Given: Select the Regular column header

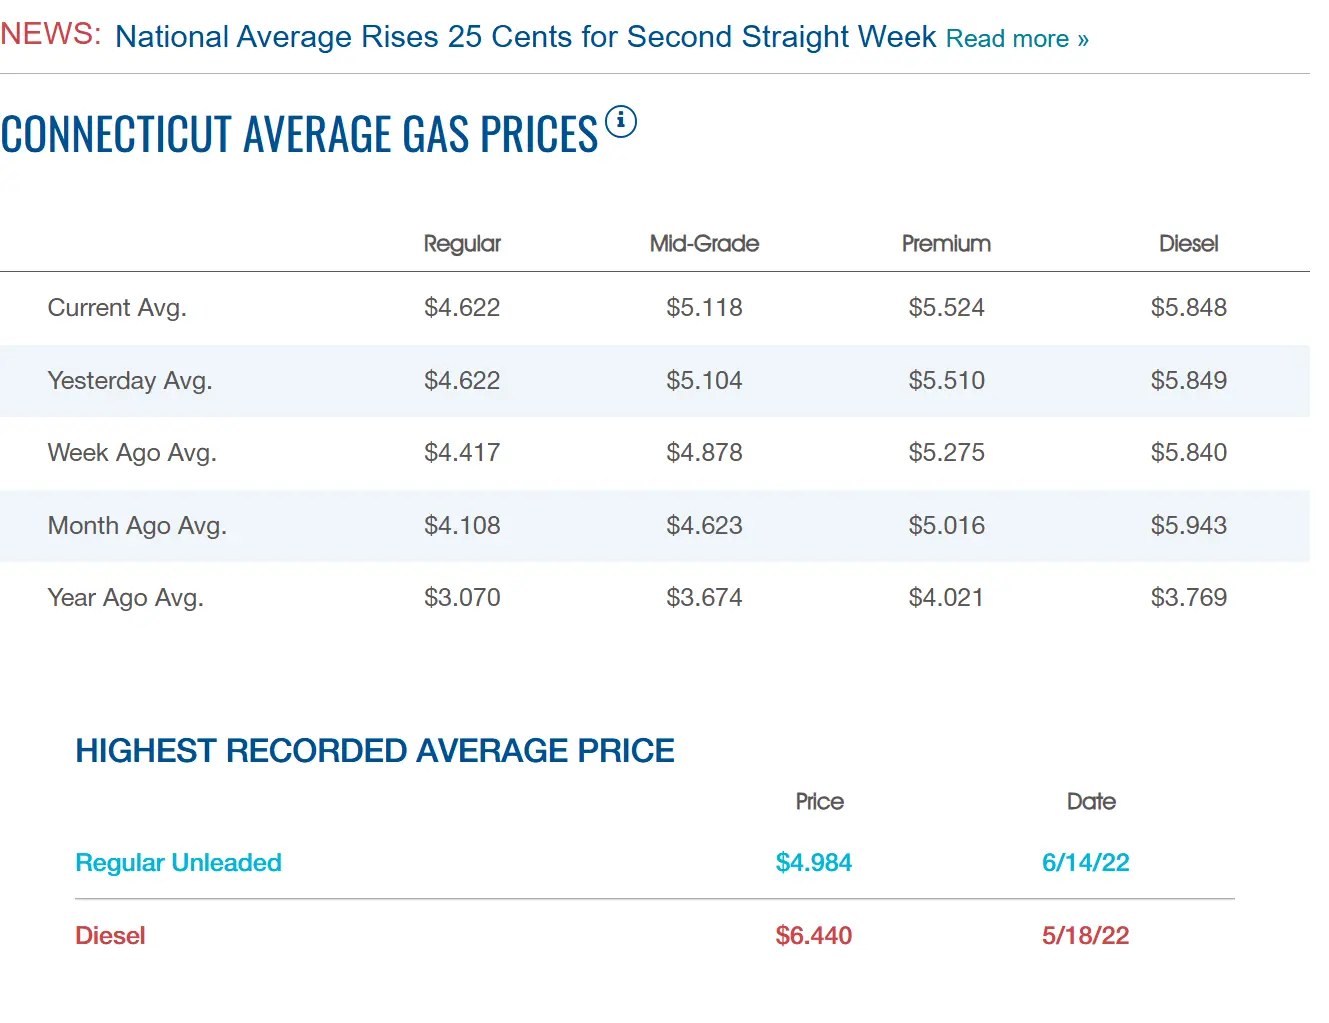Looking at the screenshot, I should click(x=462, y=244).
